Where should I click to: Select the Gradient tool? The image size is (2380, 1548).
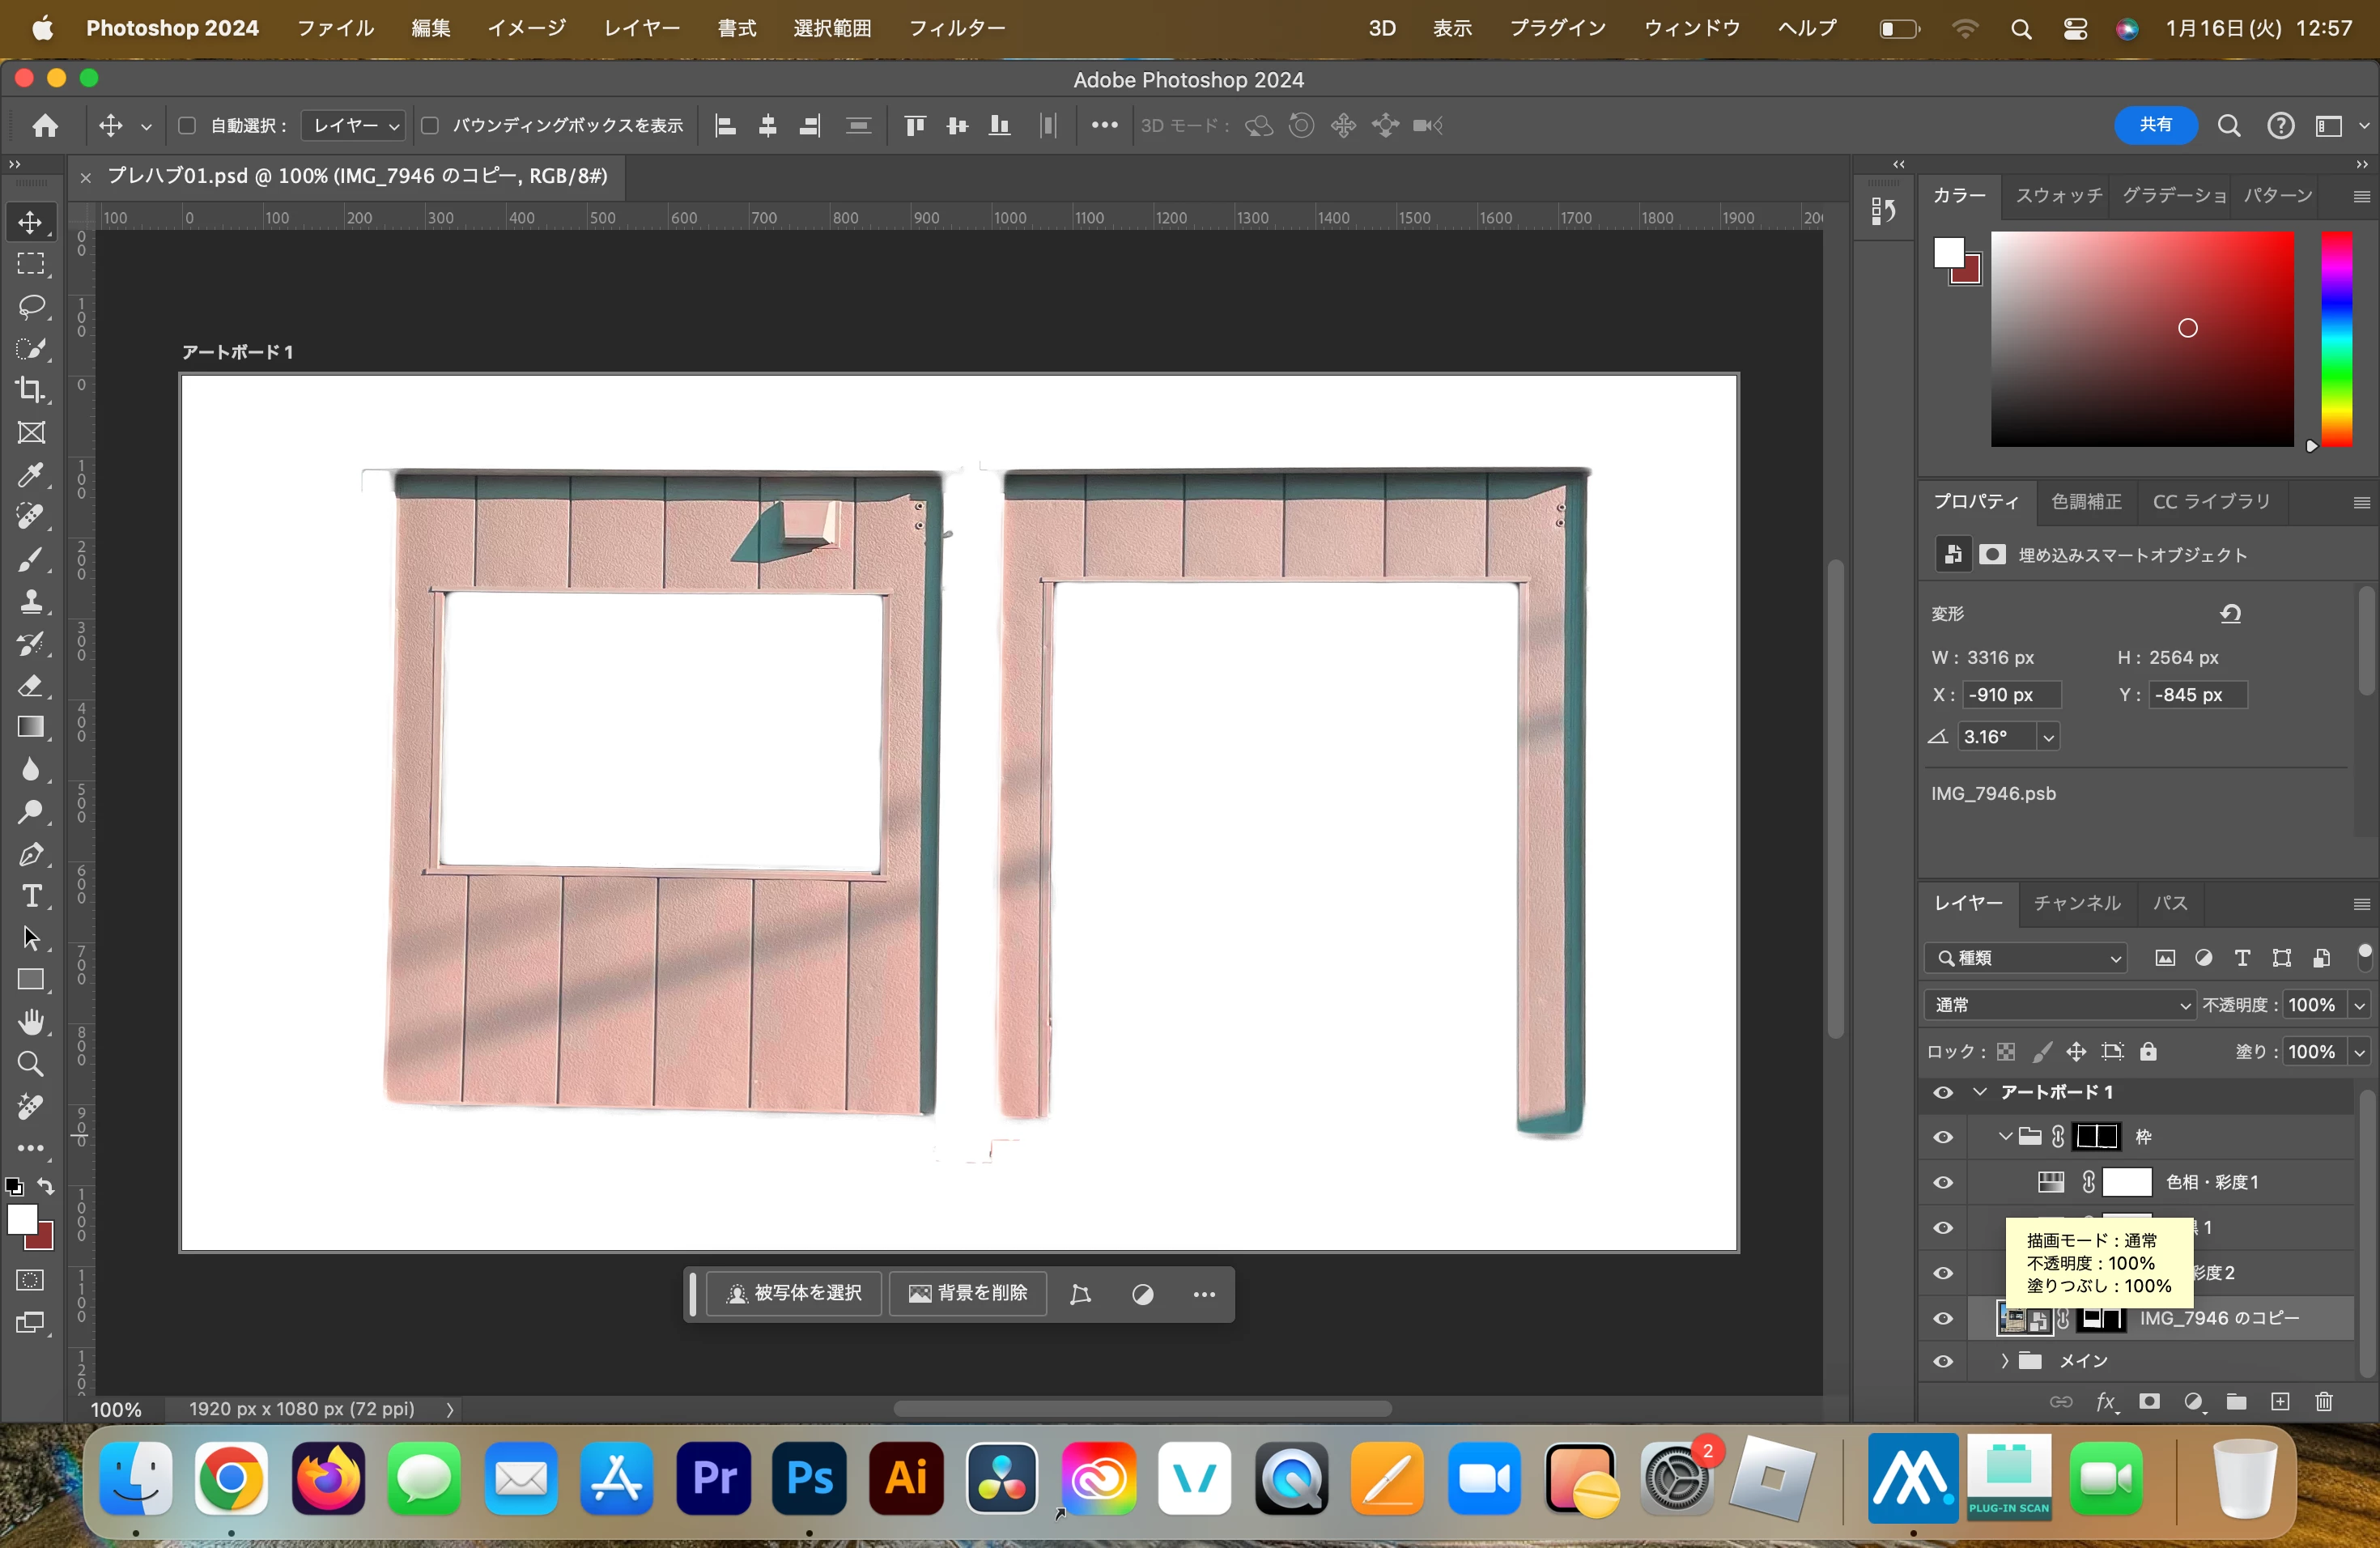(31, 727)
